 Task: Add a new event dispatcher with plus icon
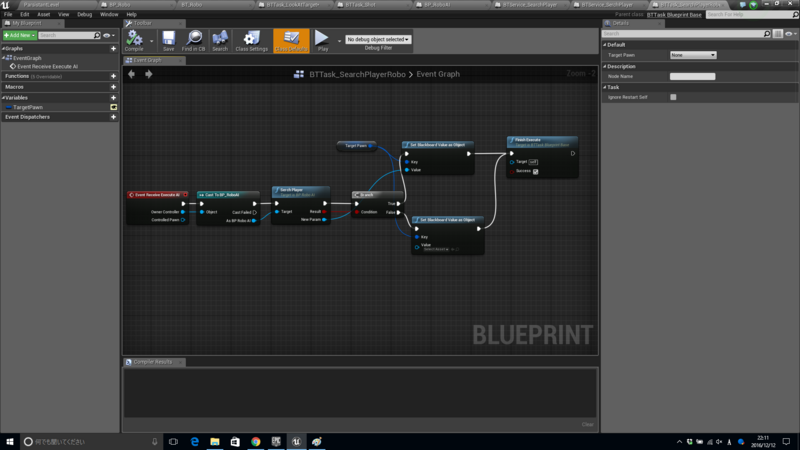coord(113,117)
